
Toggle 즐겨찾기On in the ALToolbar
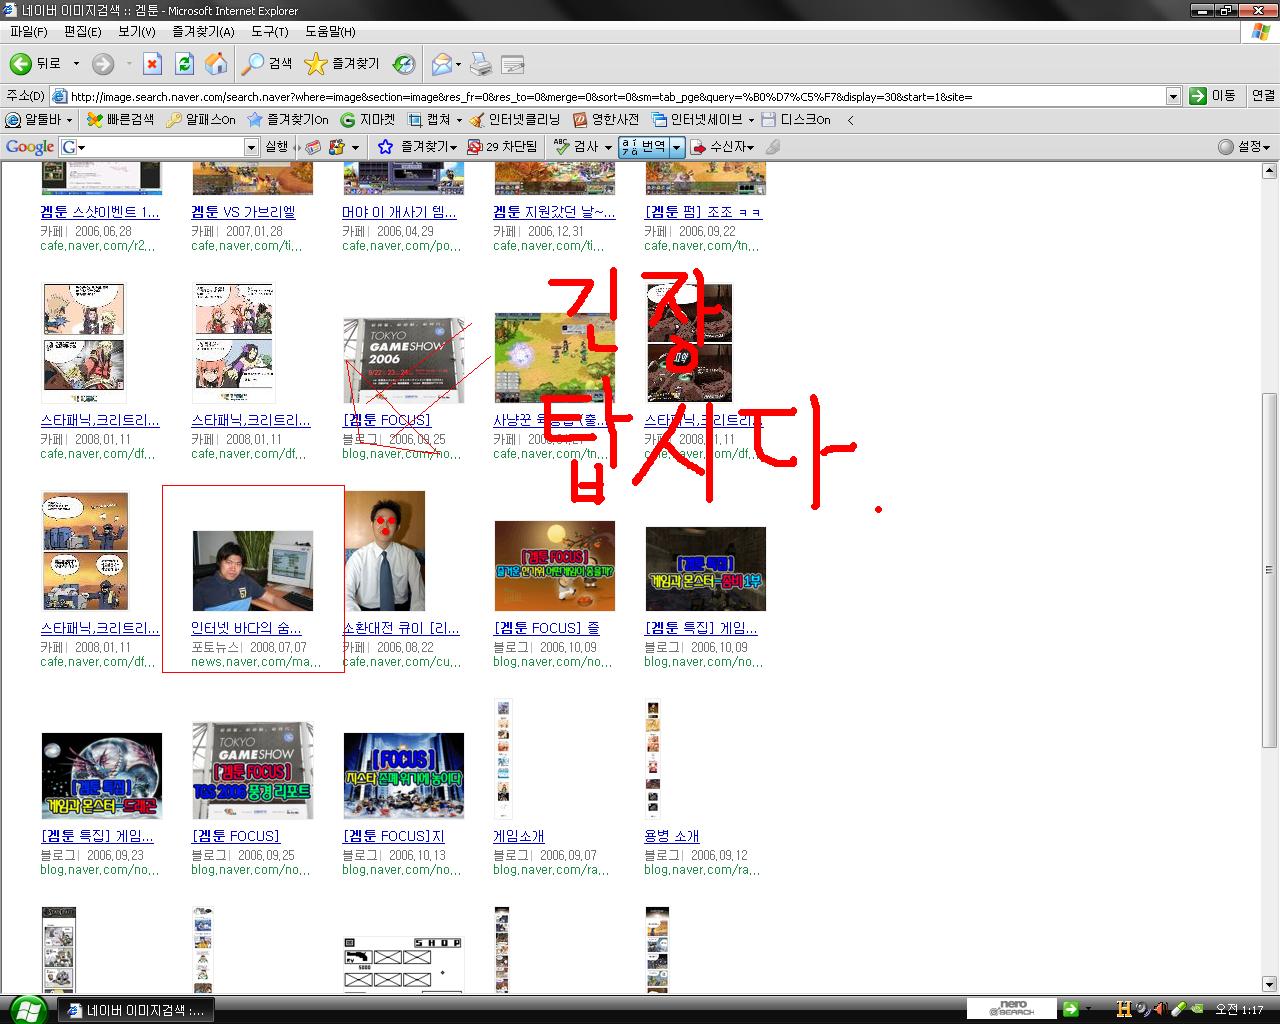(x=288, y=120)
